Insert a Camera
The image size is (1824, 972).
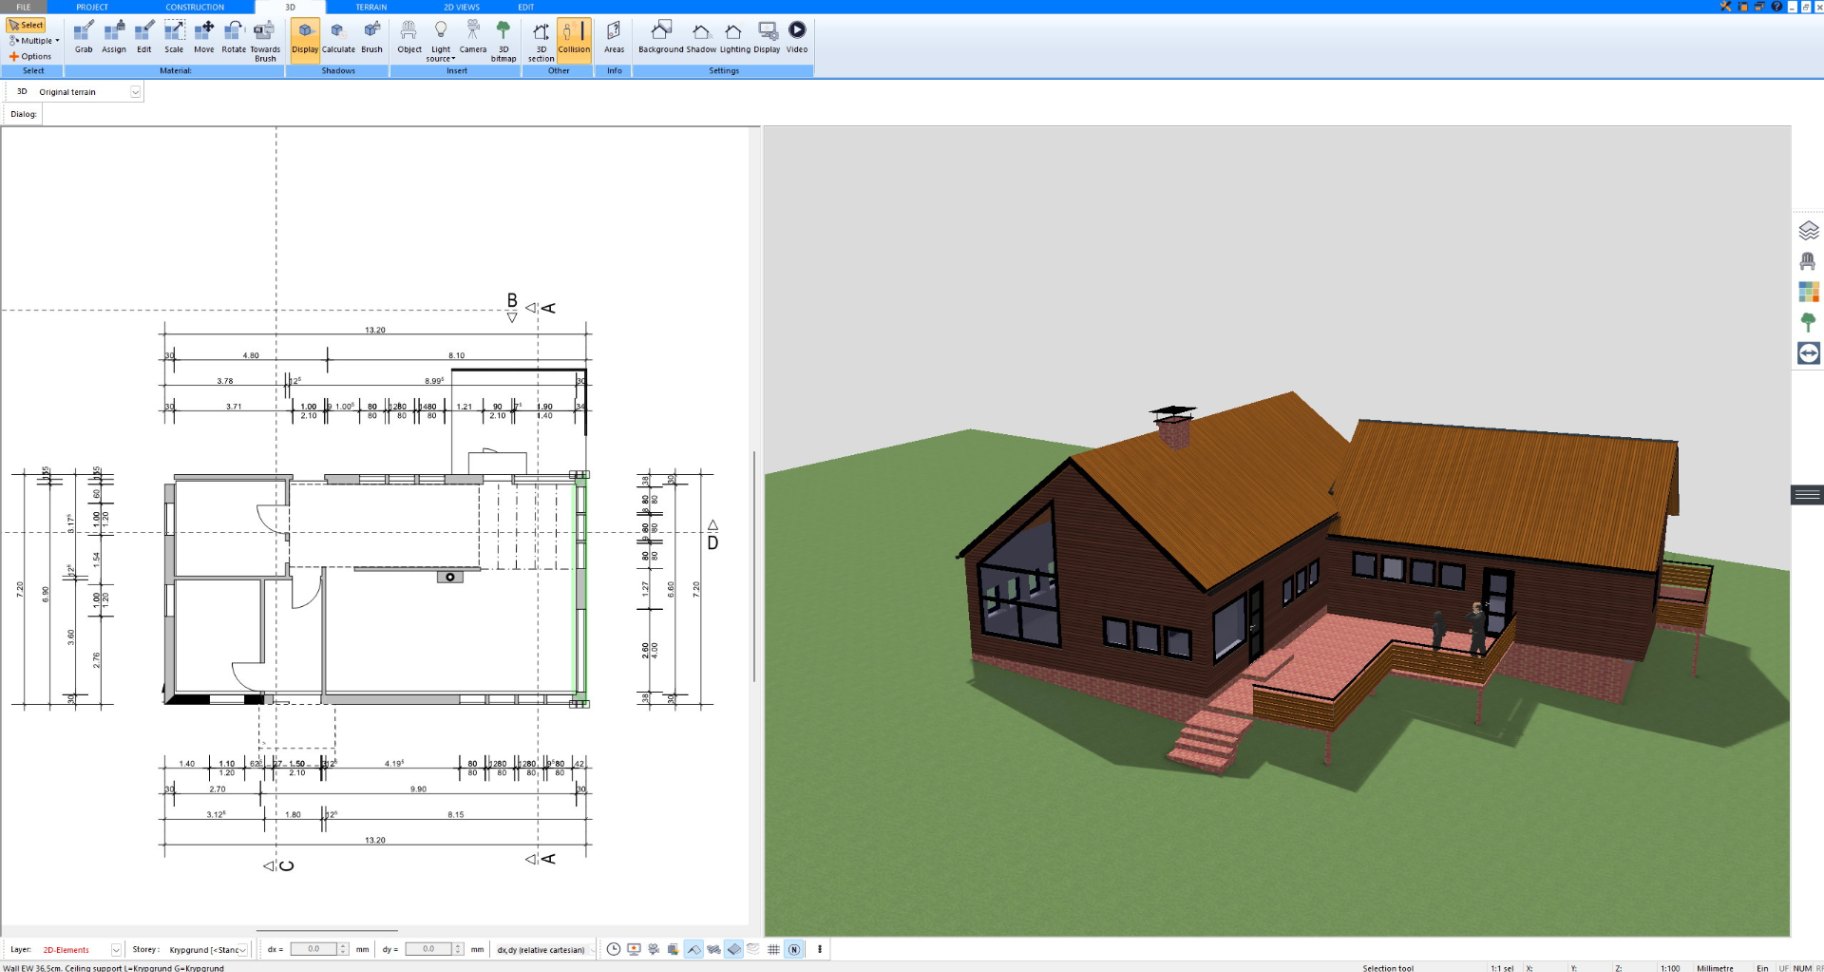tap(473, 36)
